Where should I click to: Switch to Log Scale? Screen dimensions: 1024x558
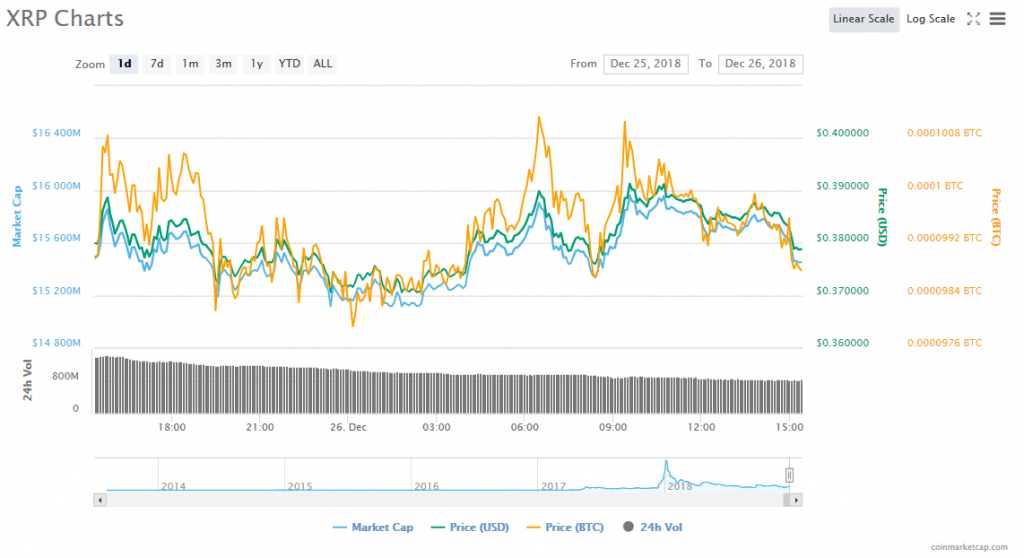[x=930, y=19]
